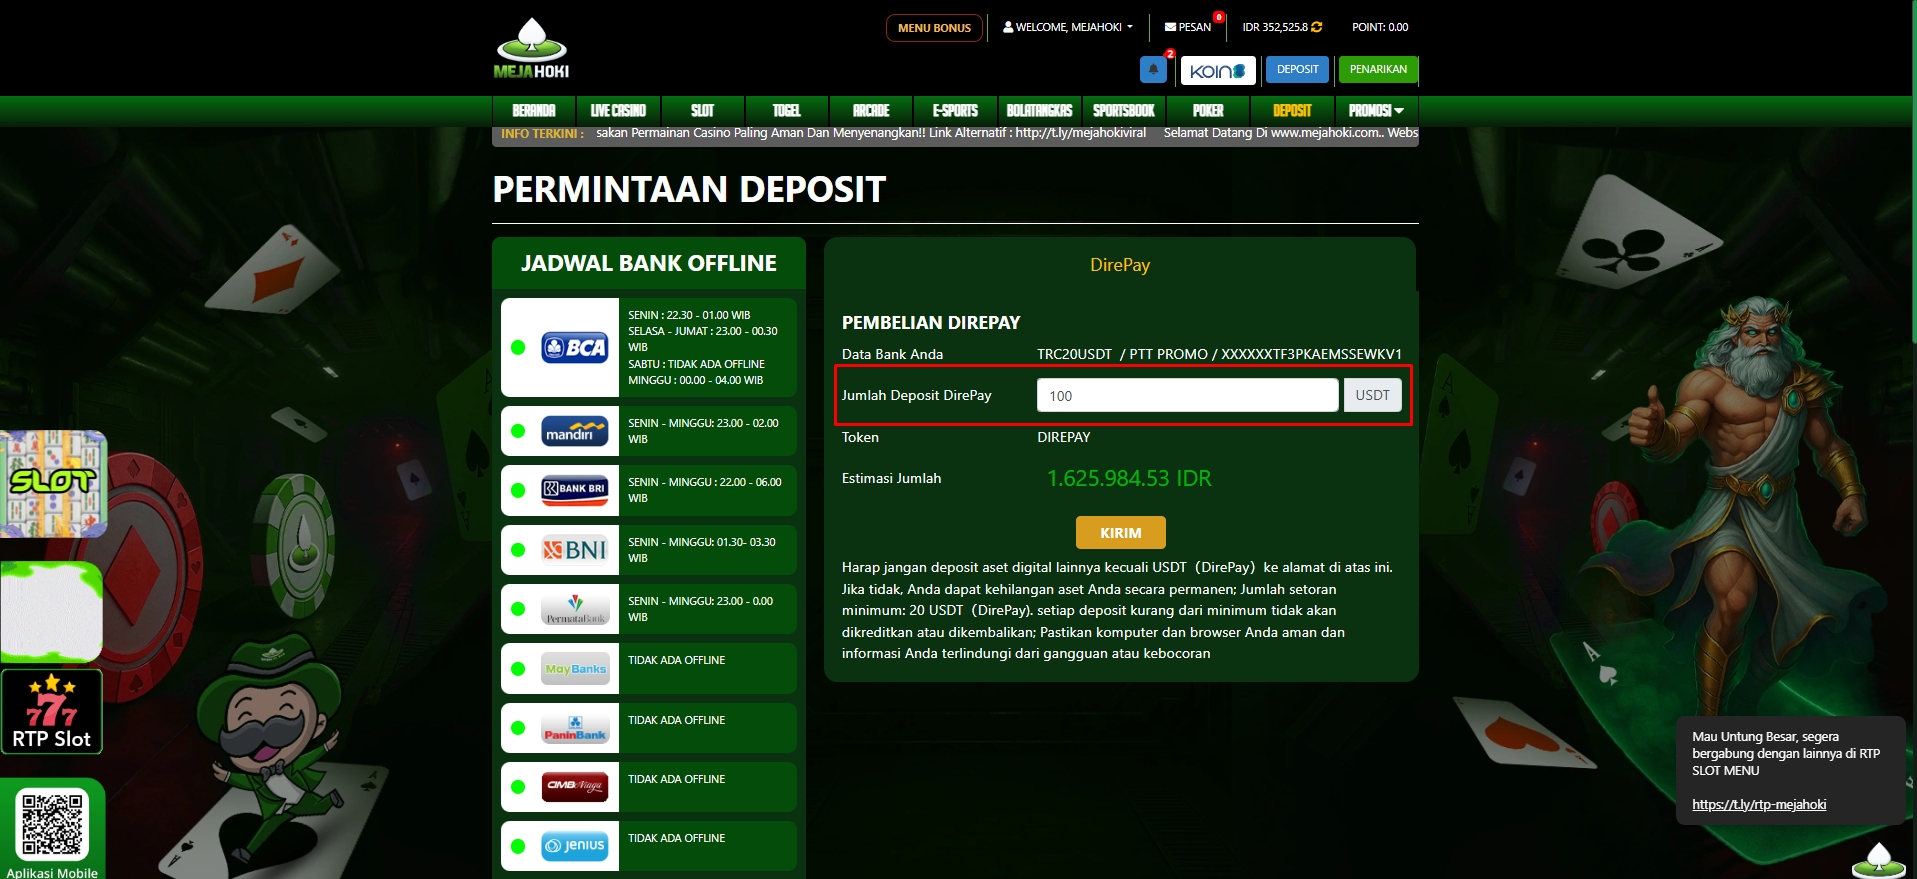Select the BCA bank logo
This screenshot has width=1917, height=879.
[574, 347]
